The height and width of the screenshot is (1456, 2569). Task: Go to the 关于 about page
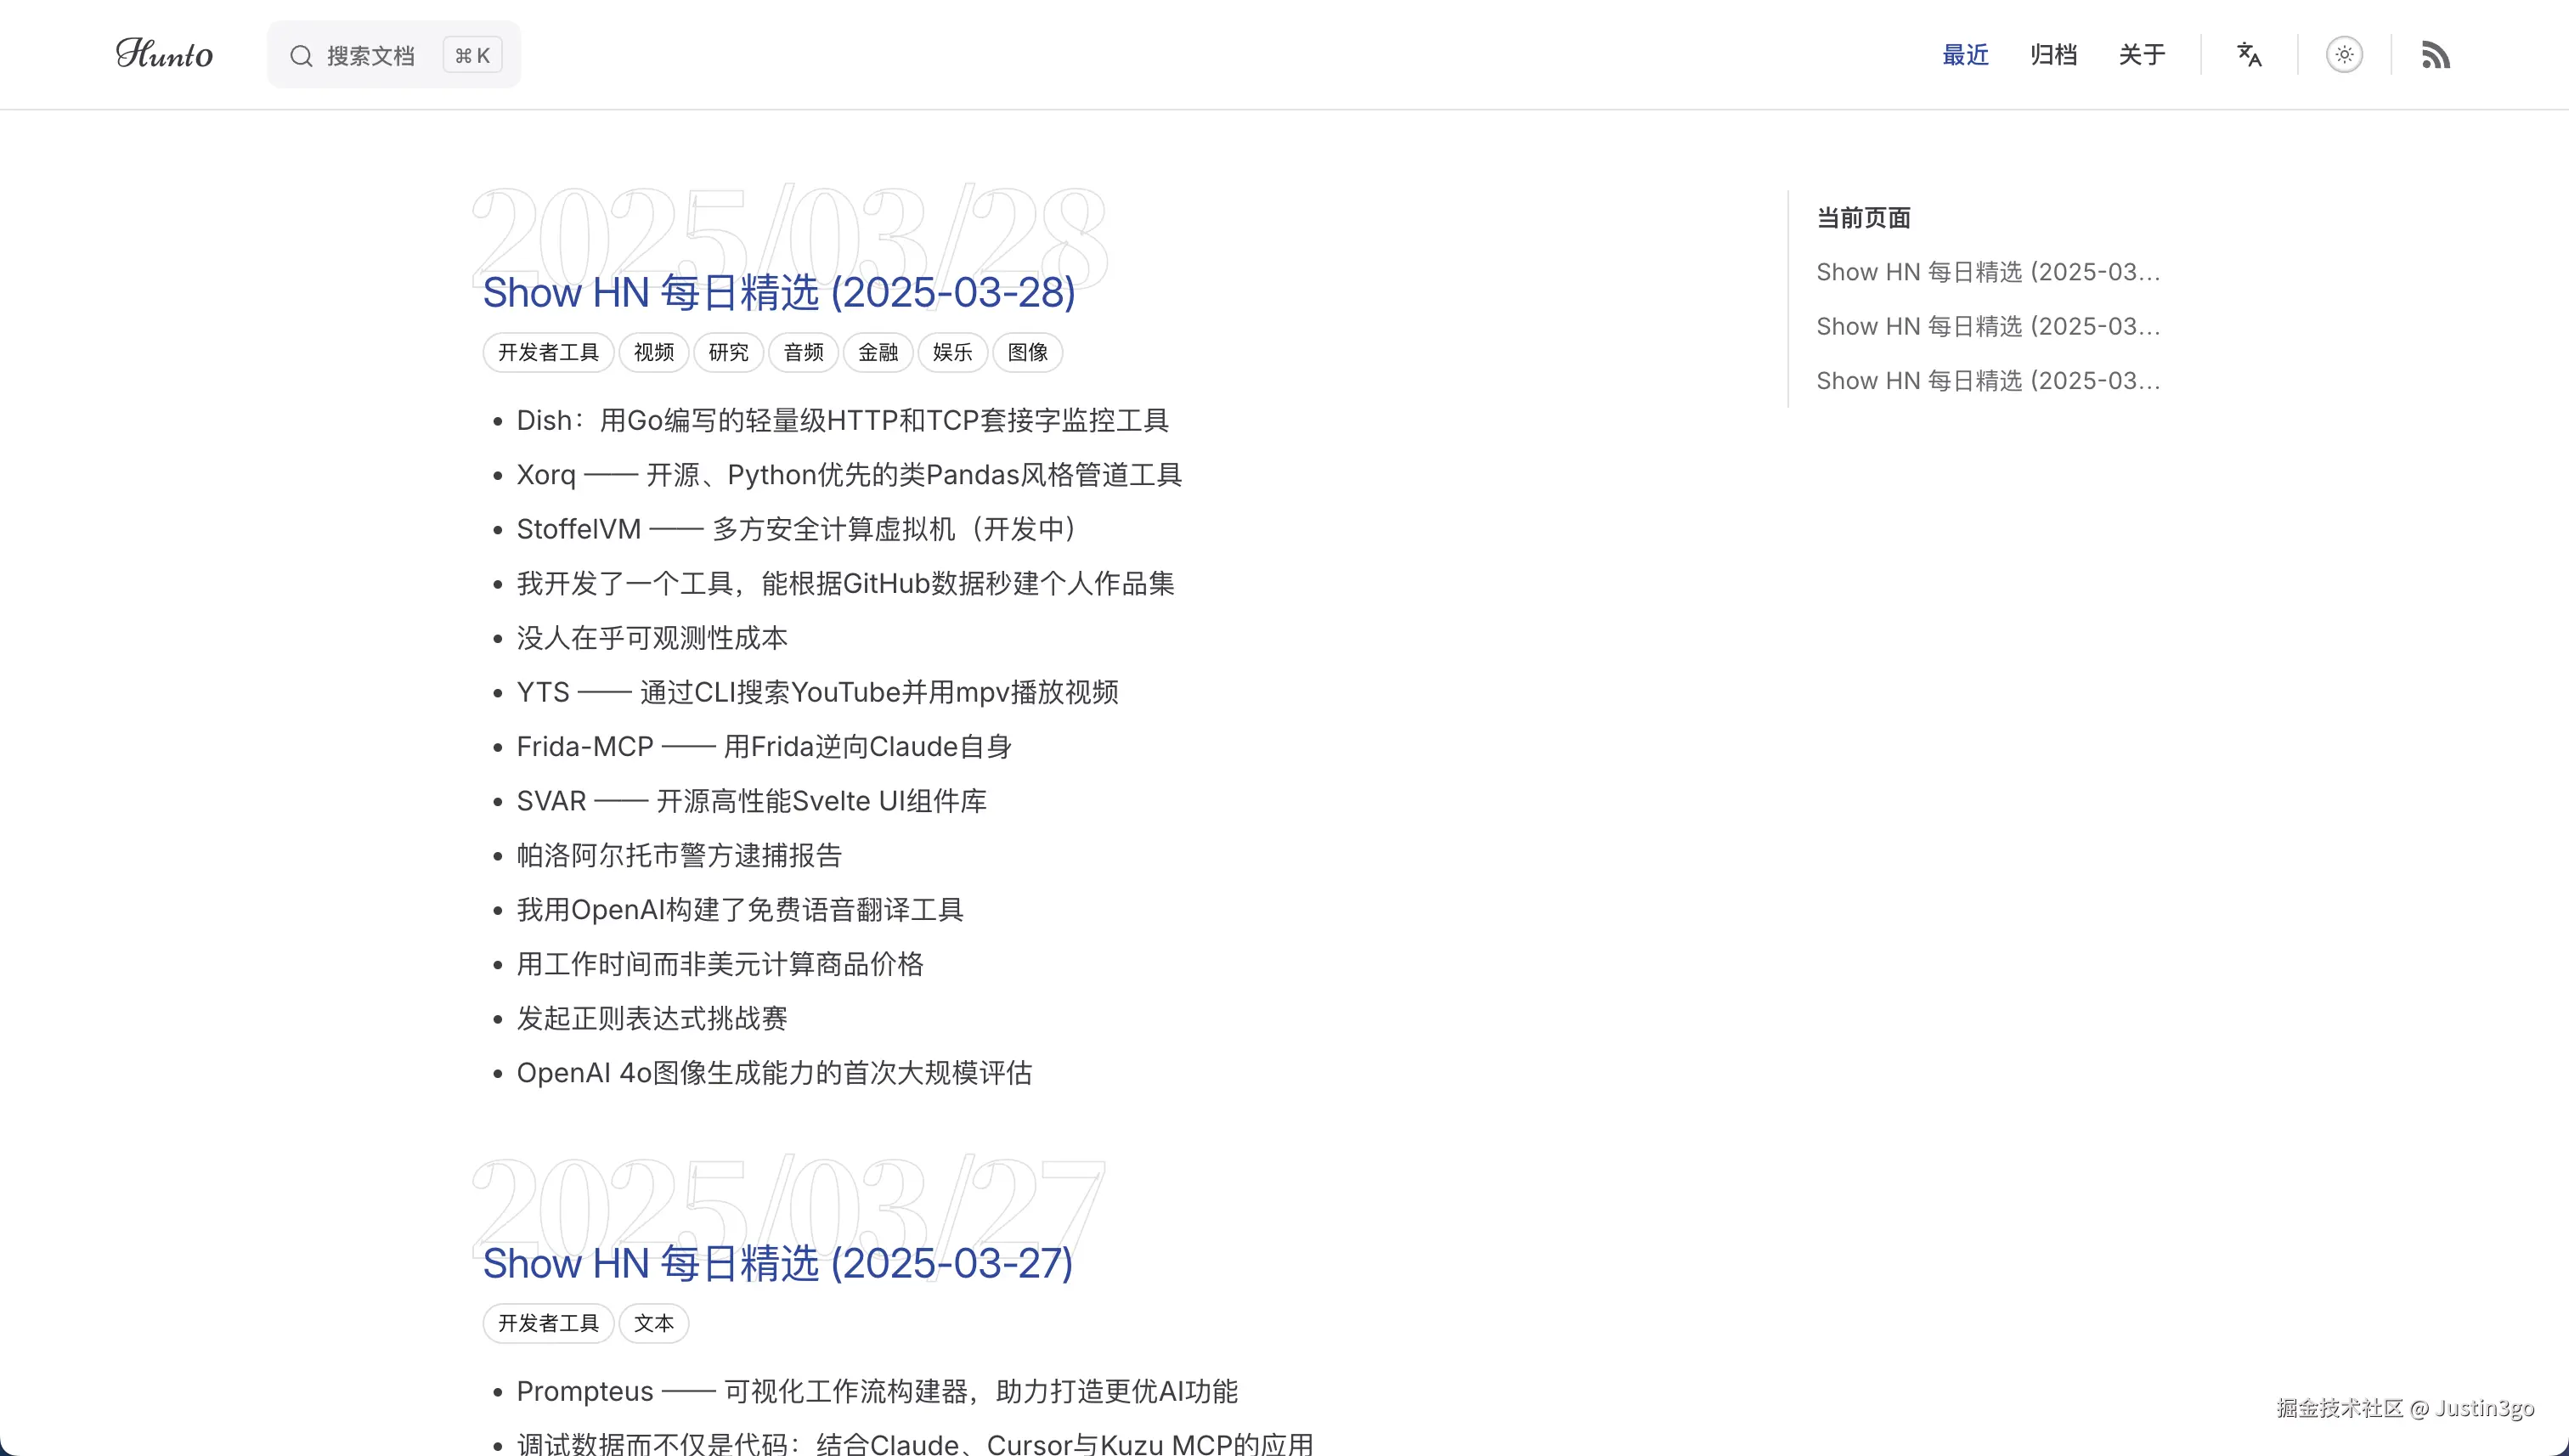point(2141,54)
